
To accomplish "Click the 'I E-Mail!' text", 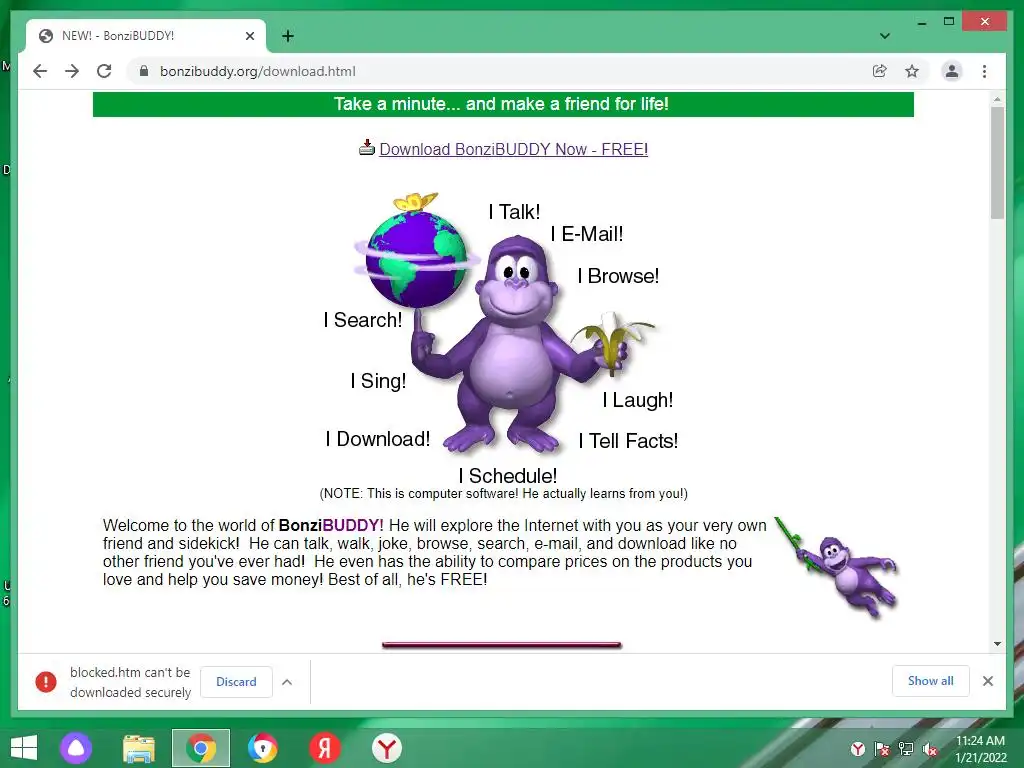I will (x=587, y=234).
